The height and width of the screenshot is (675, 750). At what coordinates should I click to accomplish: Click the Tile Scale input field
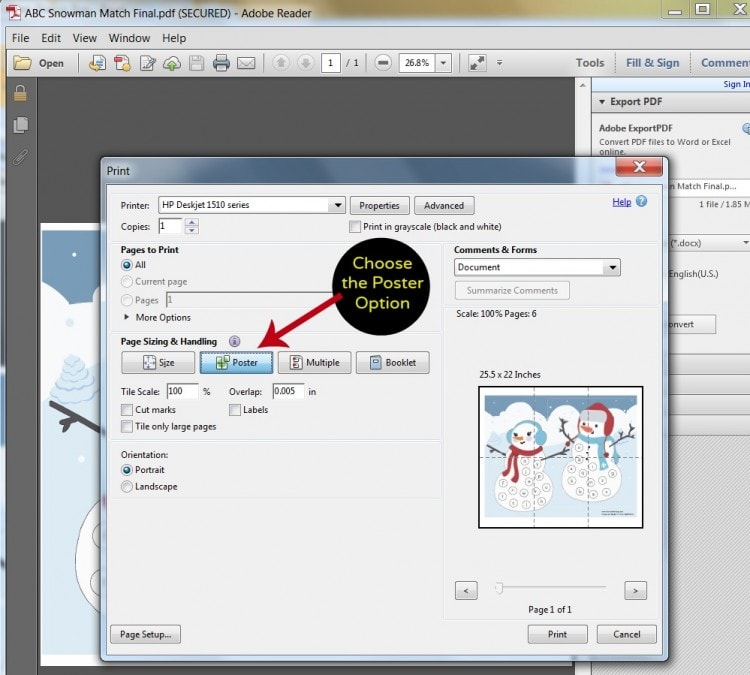[x=182, y=391]
